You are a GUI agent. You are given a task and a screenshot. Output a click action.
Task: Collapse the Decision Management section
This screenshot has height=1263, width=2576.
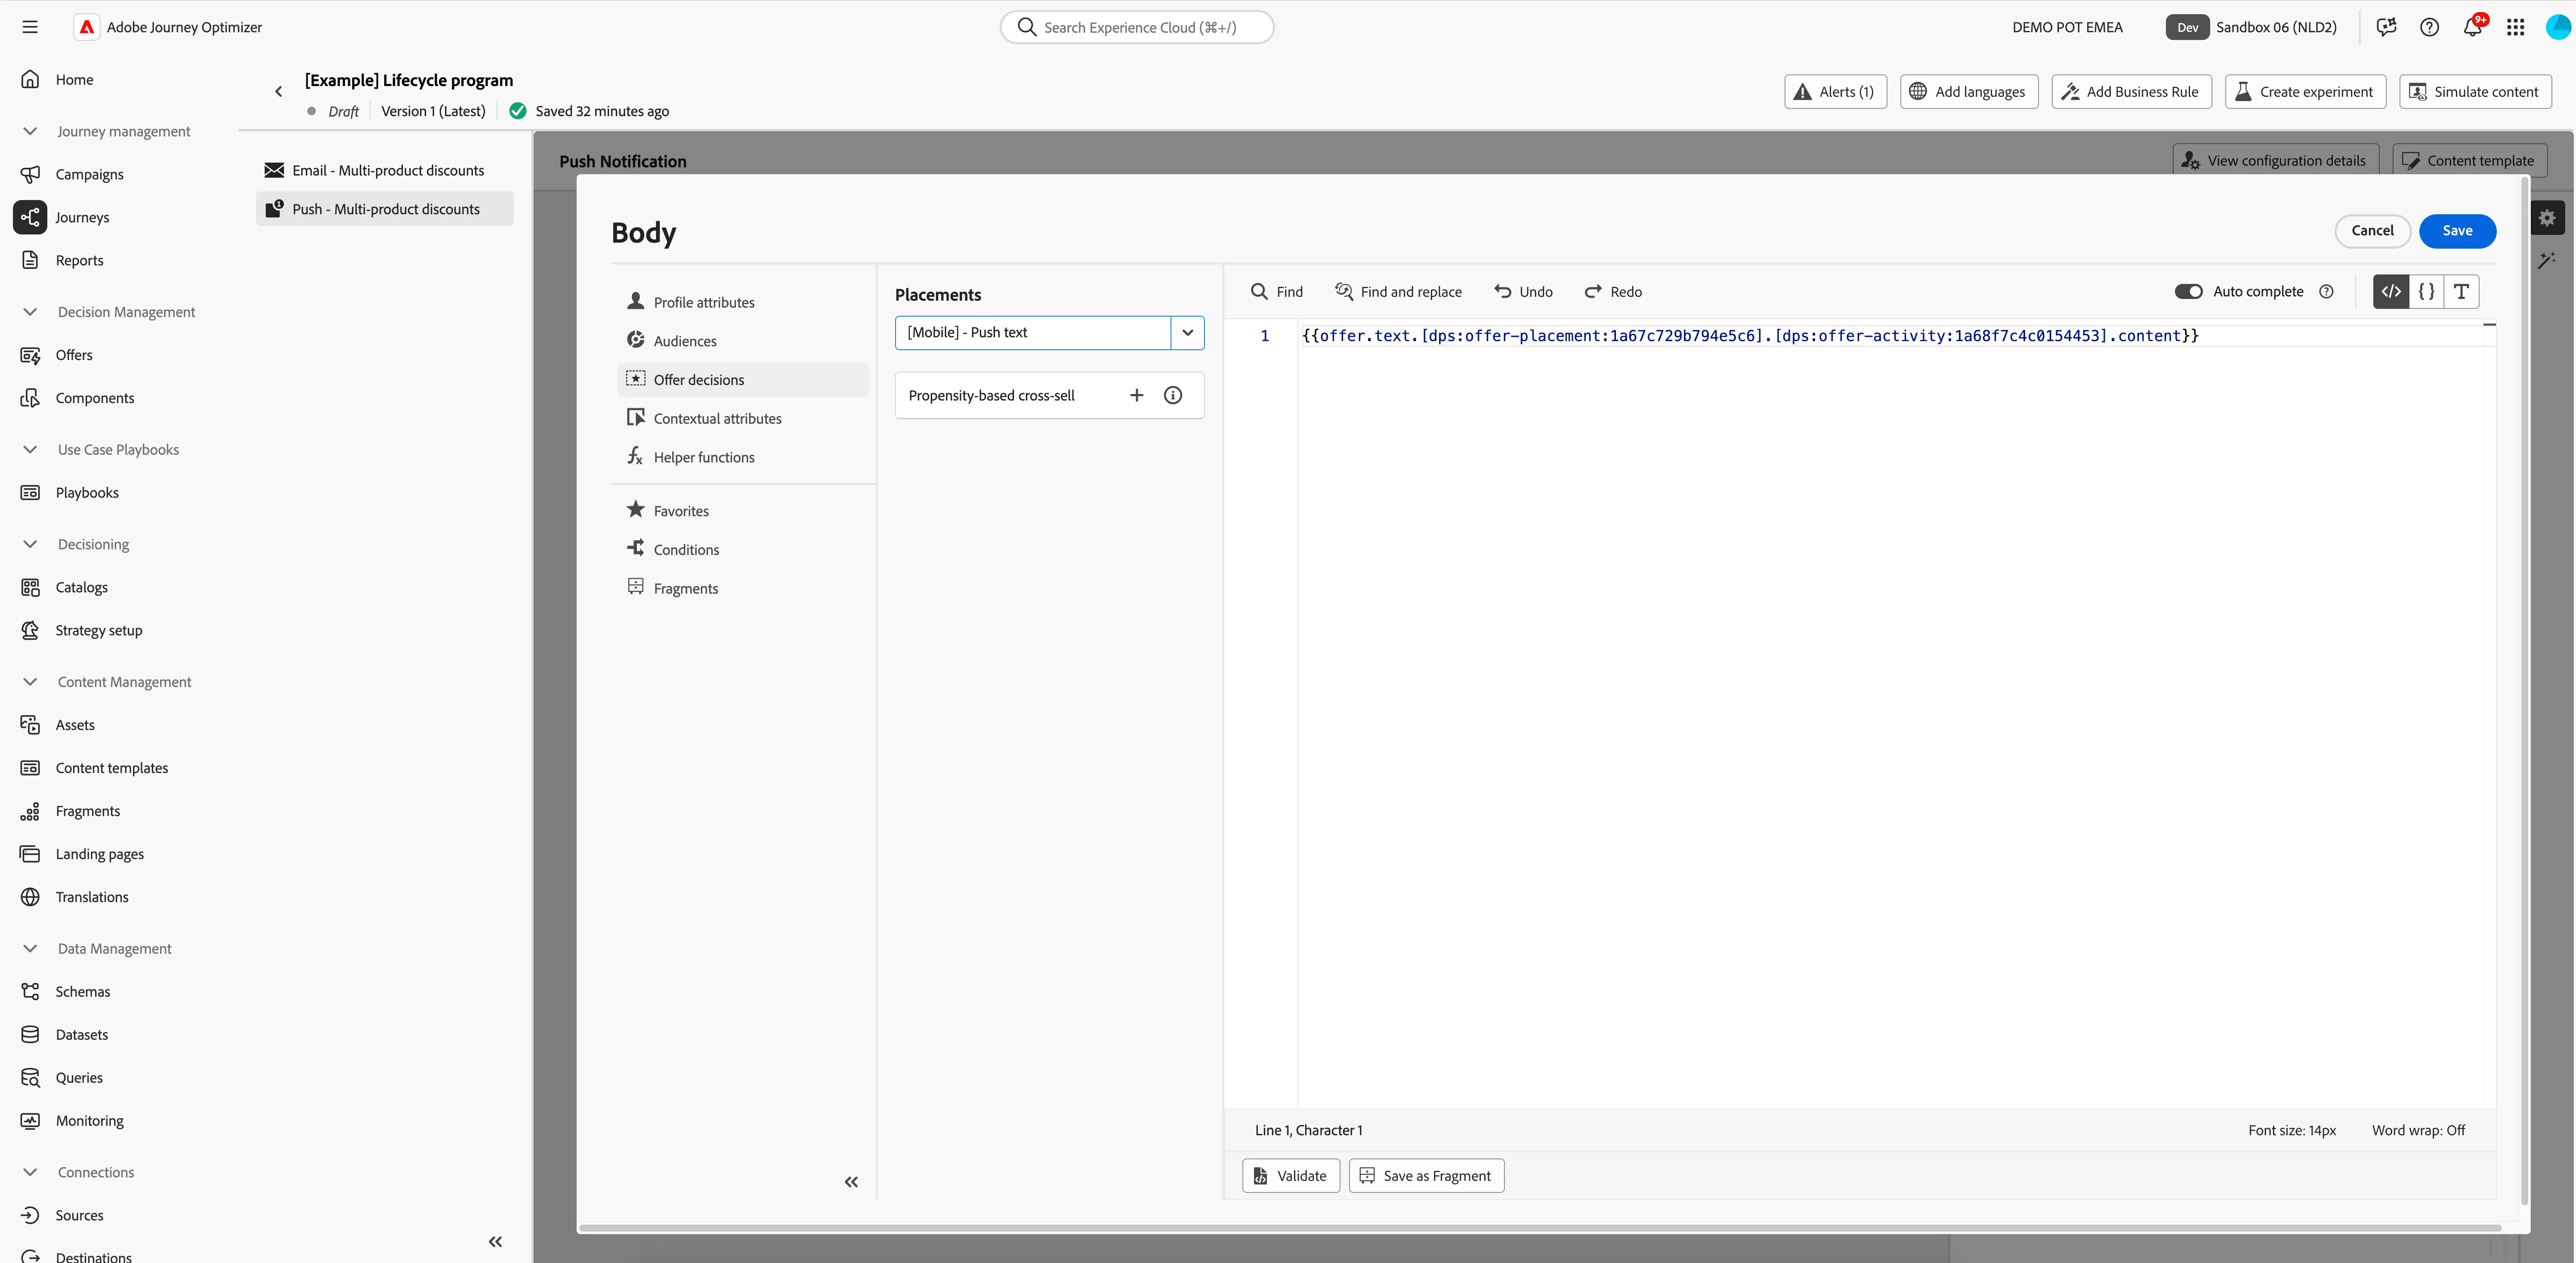tap(30, 312)
